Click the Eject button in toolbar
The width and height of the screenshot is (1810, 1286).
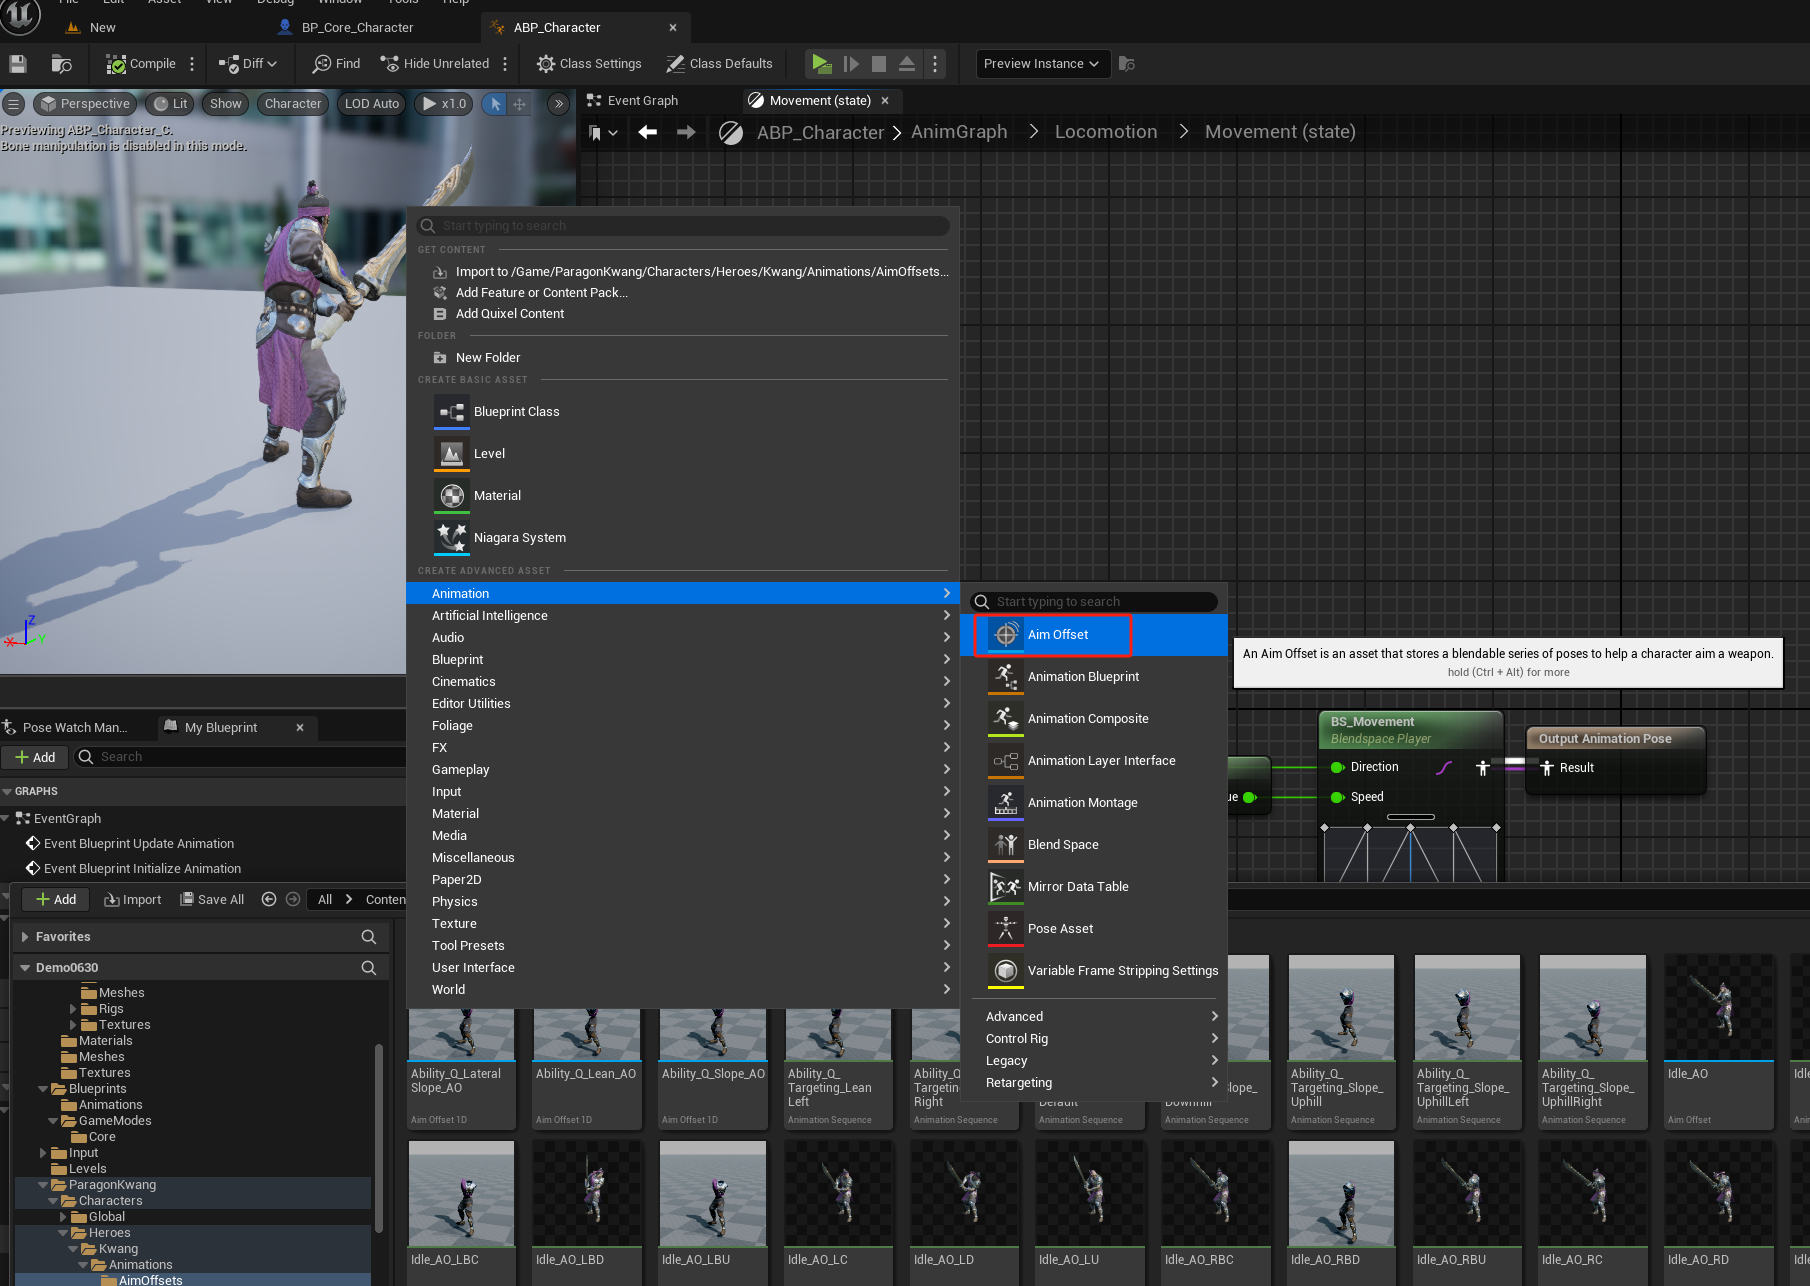coord(906,64)
